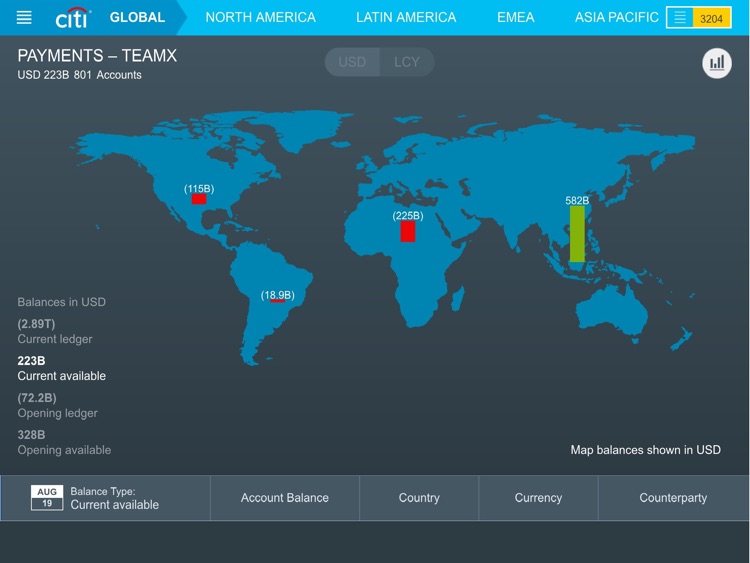
Task: Open the bar chart view icon
Action: pos(716,63)
